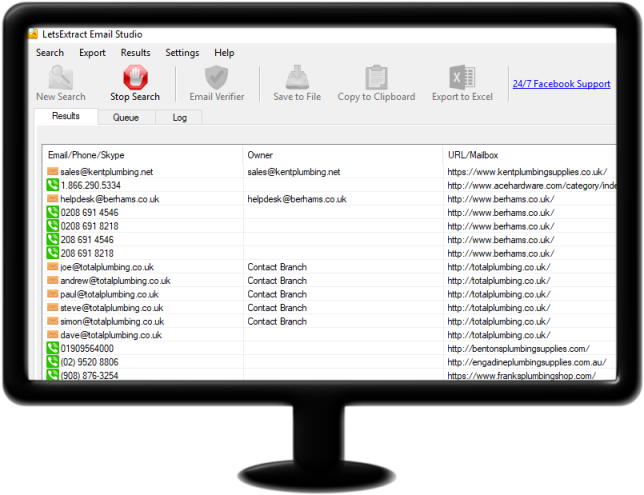Click the Email Verifier label
The width and height of the screenshot is (644, 495).
click(x=217, y=97)
